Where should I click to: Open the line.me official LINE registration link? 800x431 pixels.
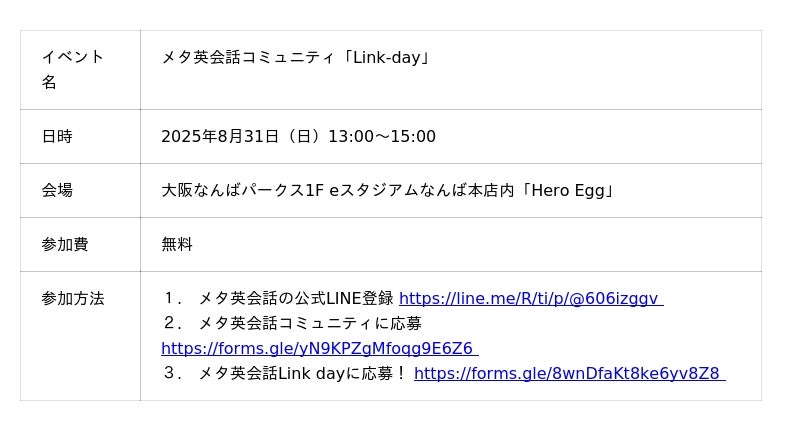pyautogui.click(x=530, y=298)
